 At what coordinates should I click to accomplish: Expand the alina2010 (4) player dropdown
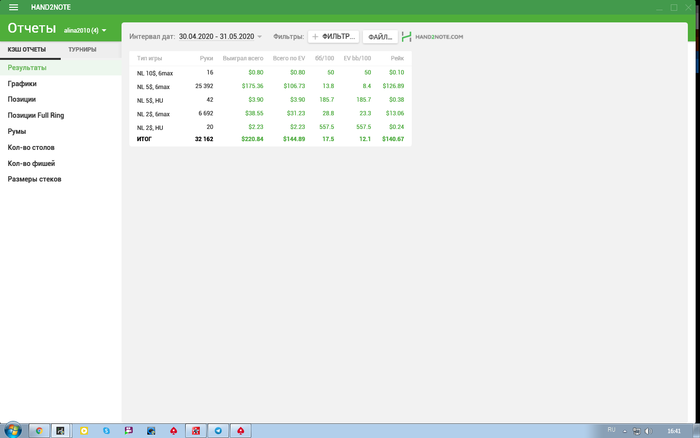click(85, 30)
